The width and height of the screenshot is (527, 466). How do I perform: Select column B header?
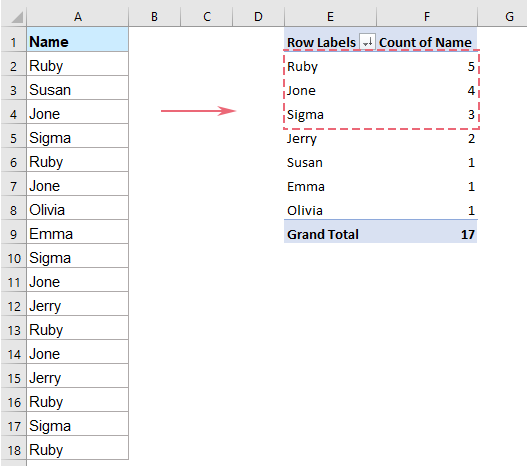(x=154, y=16)
